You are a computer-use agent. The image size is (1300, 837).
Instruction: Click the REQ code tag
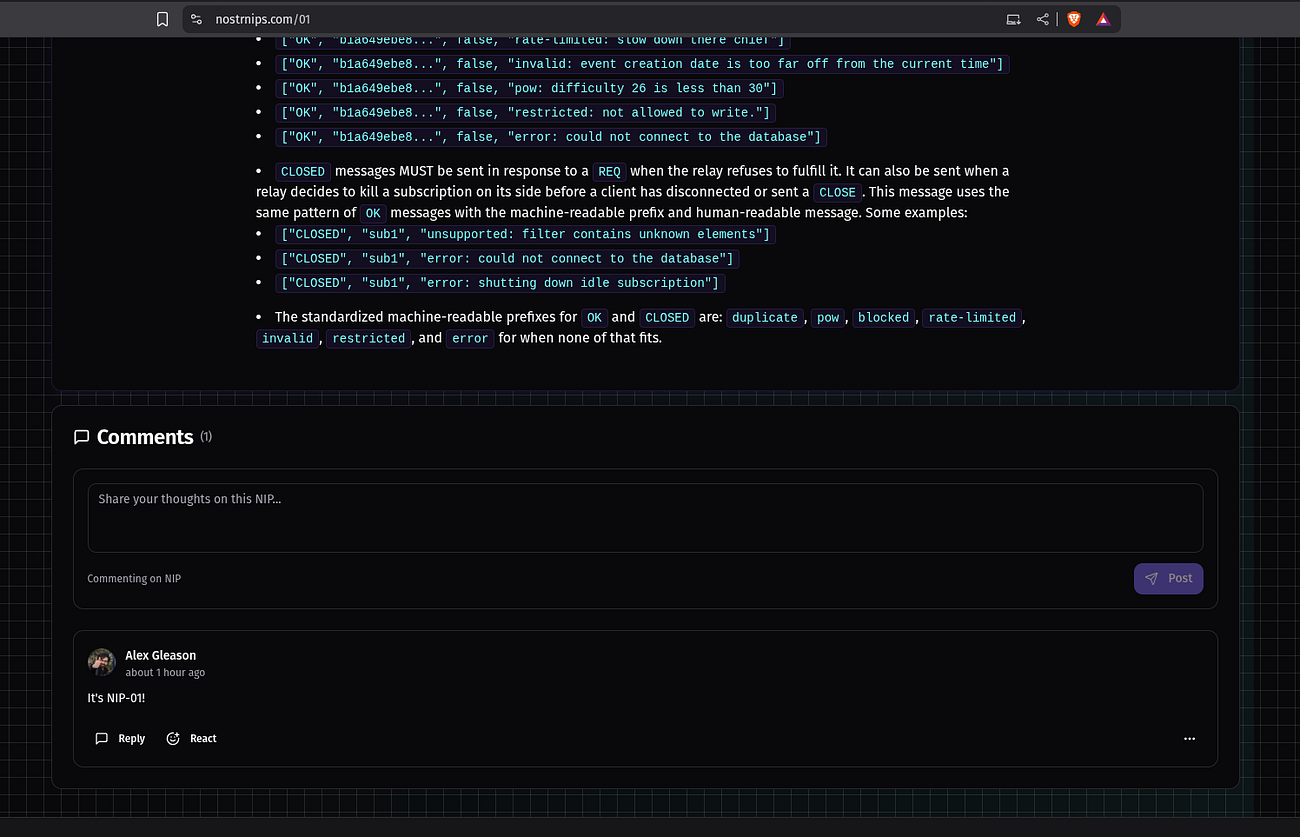click(x=609, y=171)
